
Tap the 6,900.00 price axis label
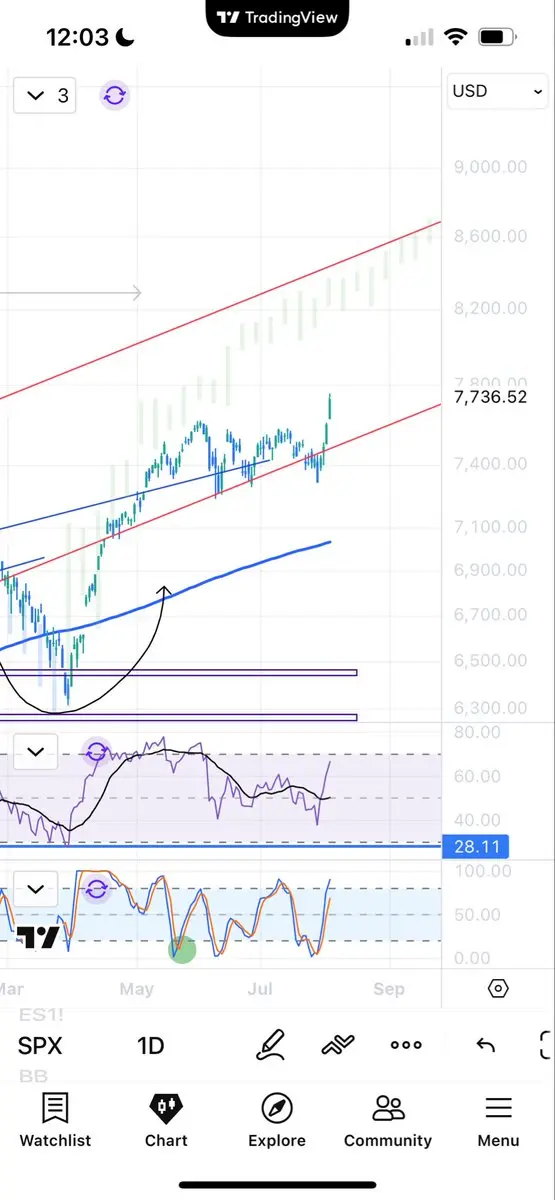pyautogui.click(x=490, y=570)
